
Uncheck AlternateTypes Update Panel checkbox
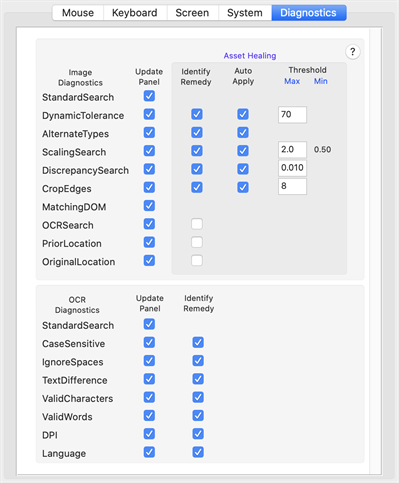pos(149,133)
